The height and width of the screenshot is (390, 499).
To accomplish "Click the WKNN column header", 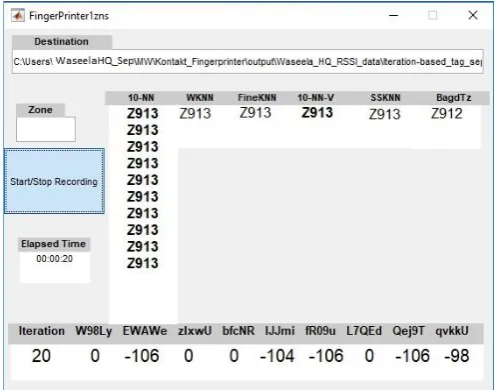I will pos(200,98).
